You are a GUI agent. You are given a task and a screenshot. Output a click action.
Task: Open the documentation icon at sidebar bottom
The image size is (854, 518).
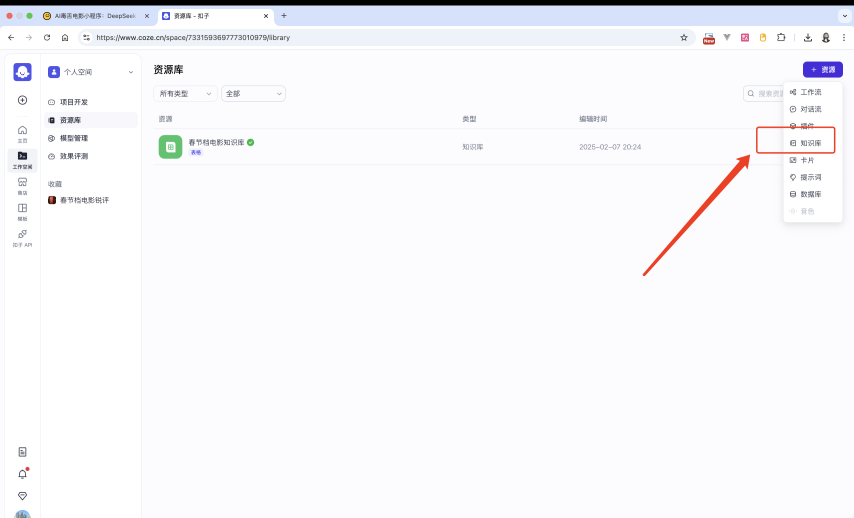pos(22,452)
